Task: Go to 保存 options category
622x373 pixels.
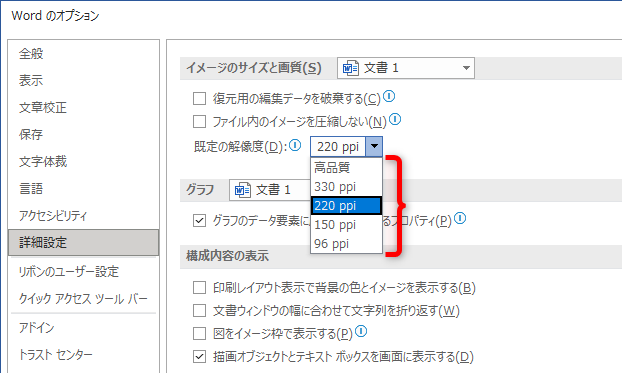Action: click(83, 135)
